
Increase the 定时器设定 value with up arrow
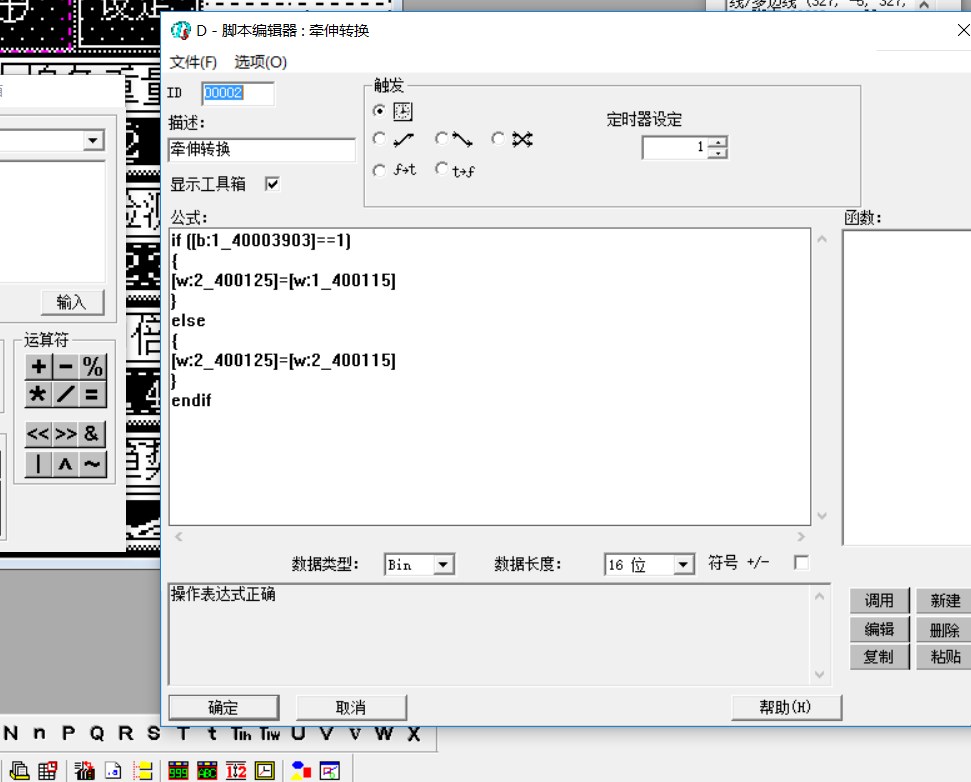tap(718, 143)
